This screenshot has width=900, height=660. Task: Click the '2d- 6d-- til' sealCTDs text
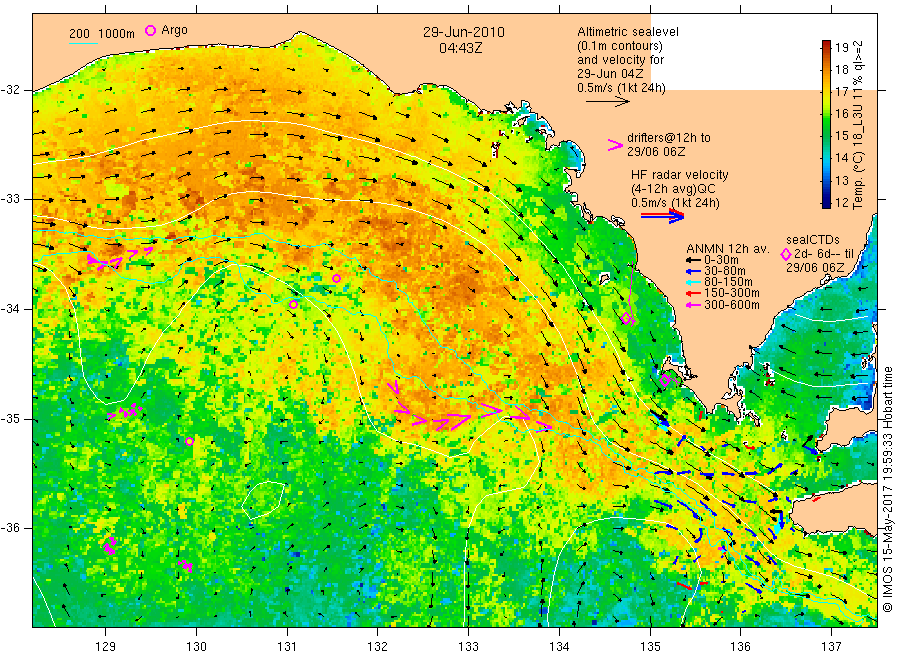[824, 254]
